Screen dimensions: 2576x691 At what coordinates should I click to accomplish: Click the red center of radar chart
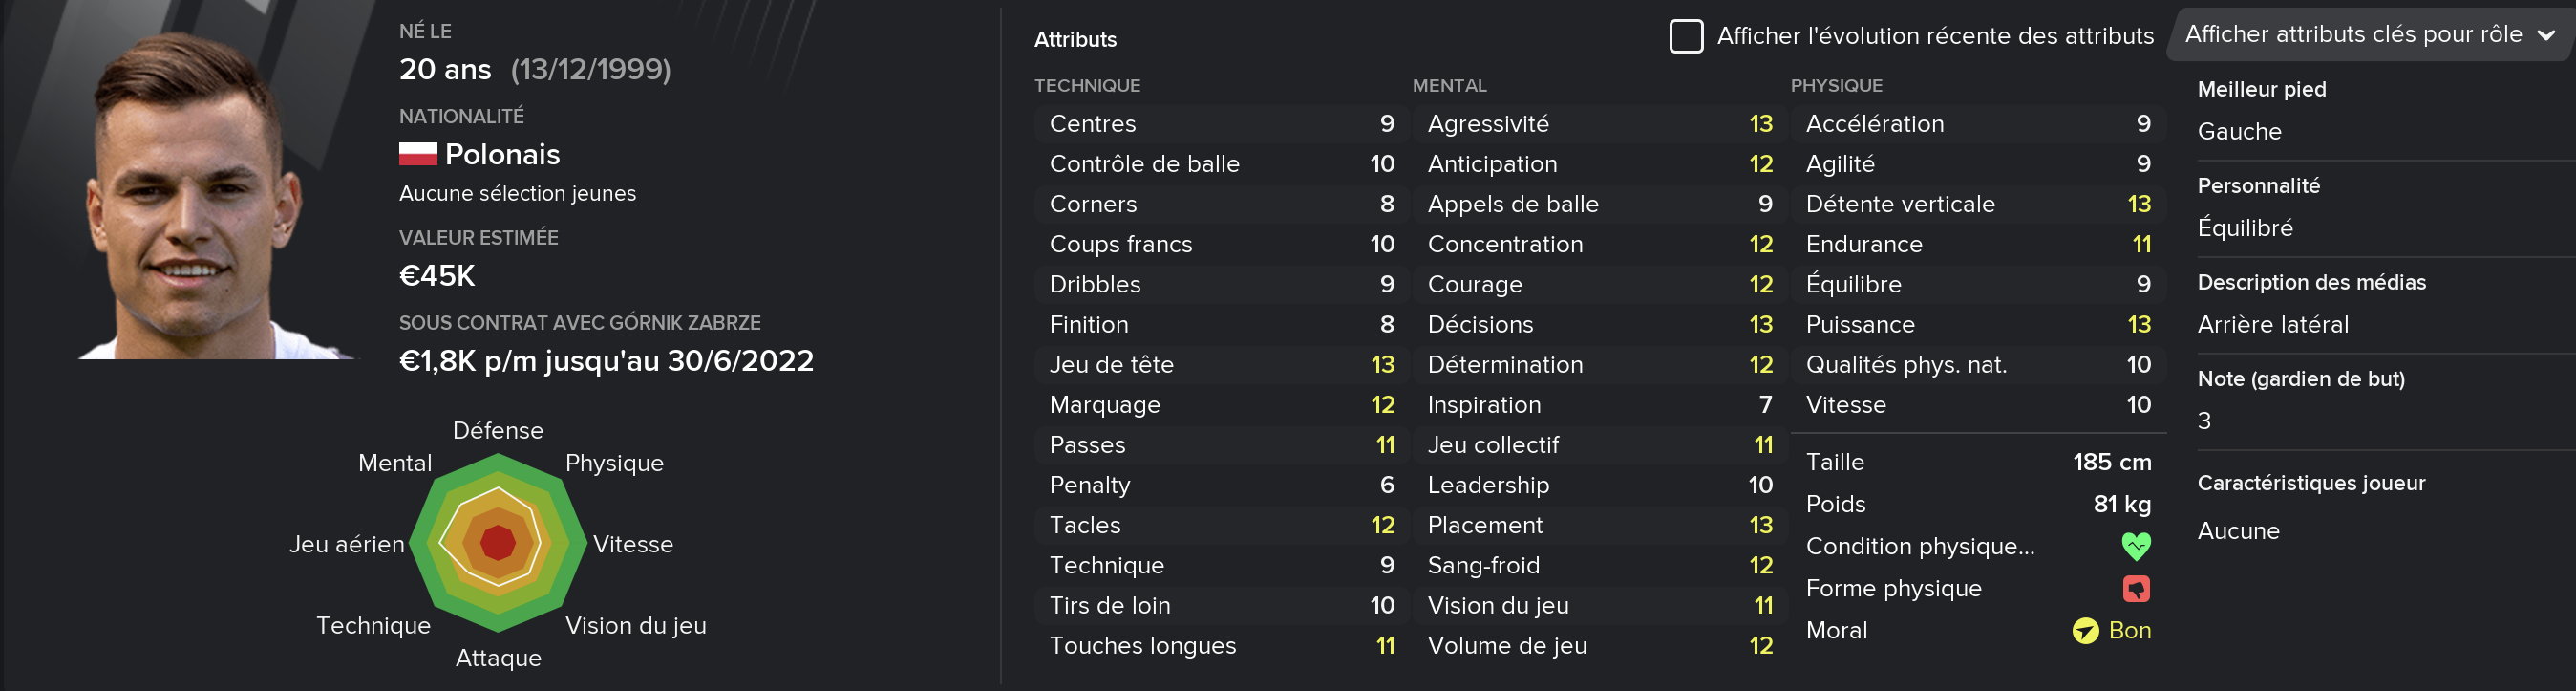[x=497, y=543]
